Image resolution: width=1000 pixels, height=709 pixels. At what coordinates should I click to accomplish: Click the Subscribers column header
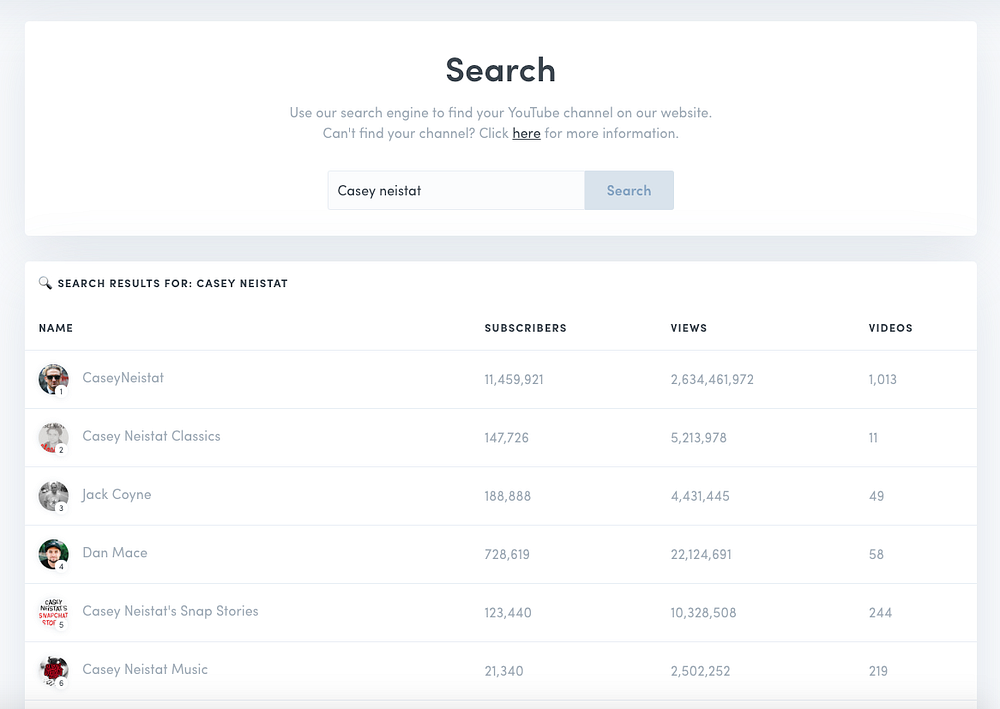pos(525,328)
